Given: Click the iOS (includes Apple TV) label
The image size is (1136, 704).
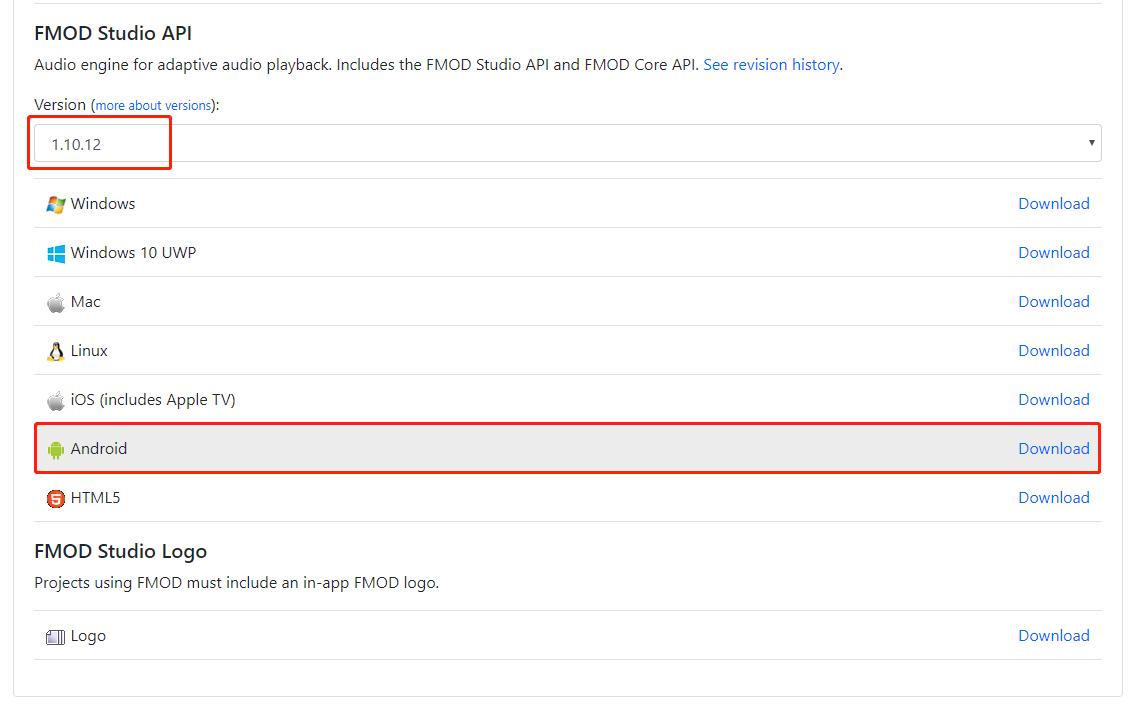Looking at the screenshot, I should pyautogui.click(x=153, y=400).
